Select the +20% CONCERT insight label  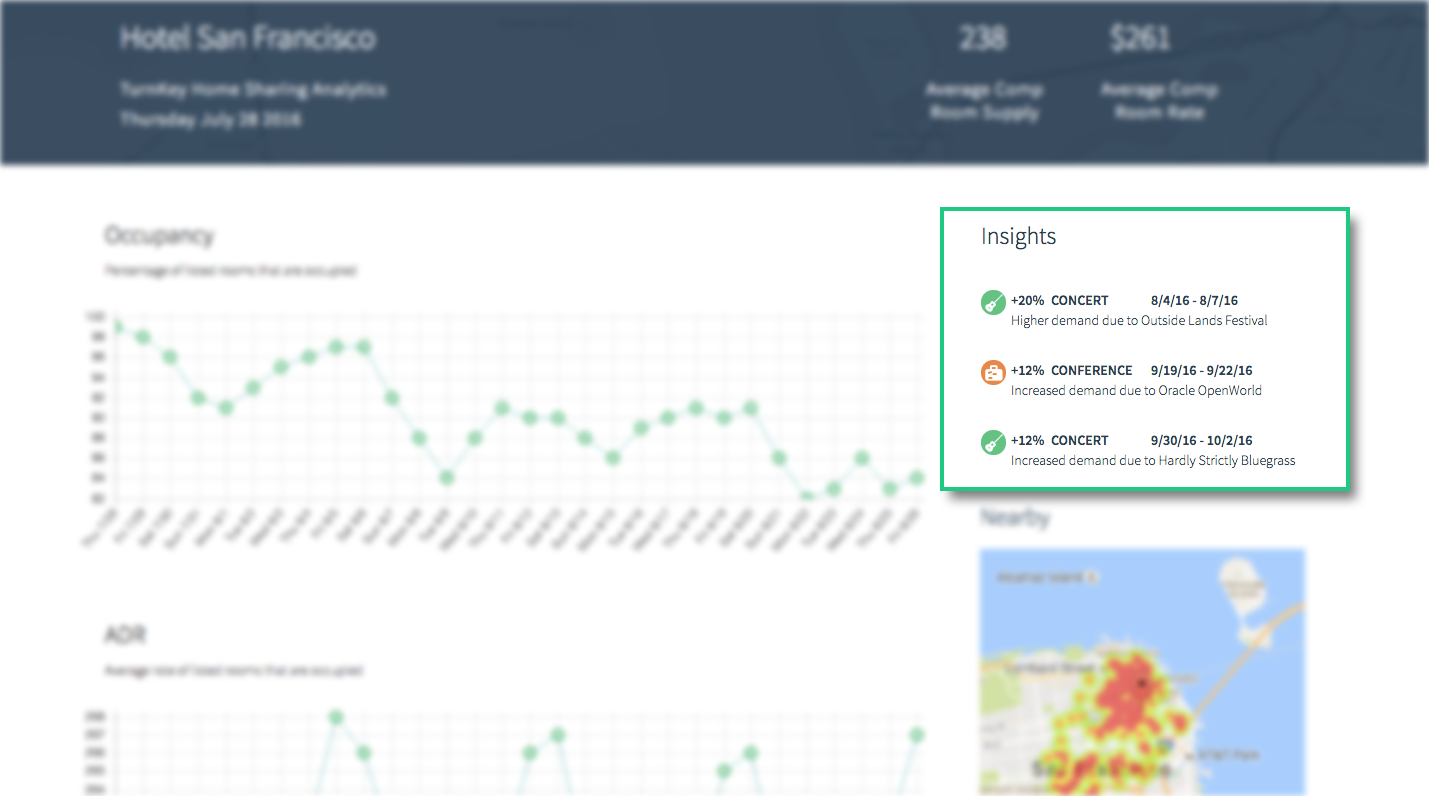[1060, 300]
